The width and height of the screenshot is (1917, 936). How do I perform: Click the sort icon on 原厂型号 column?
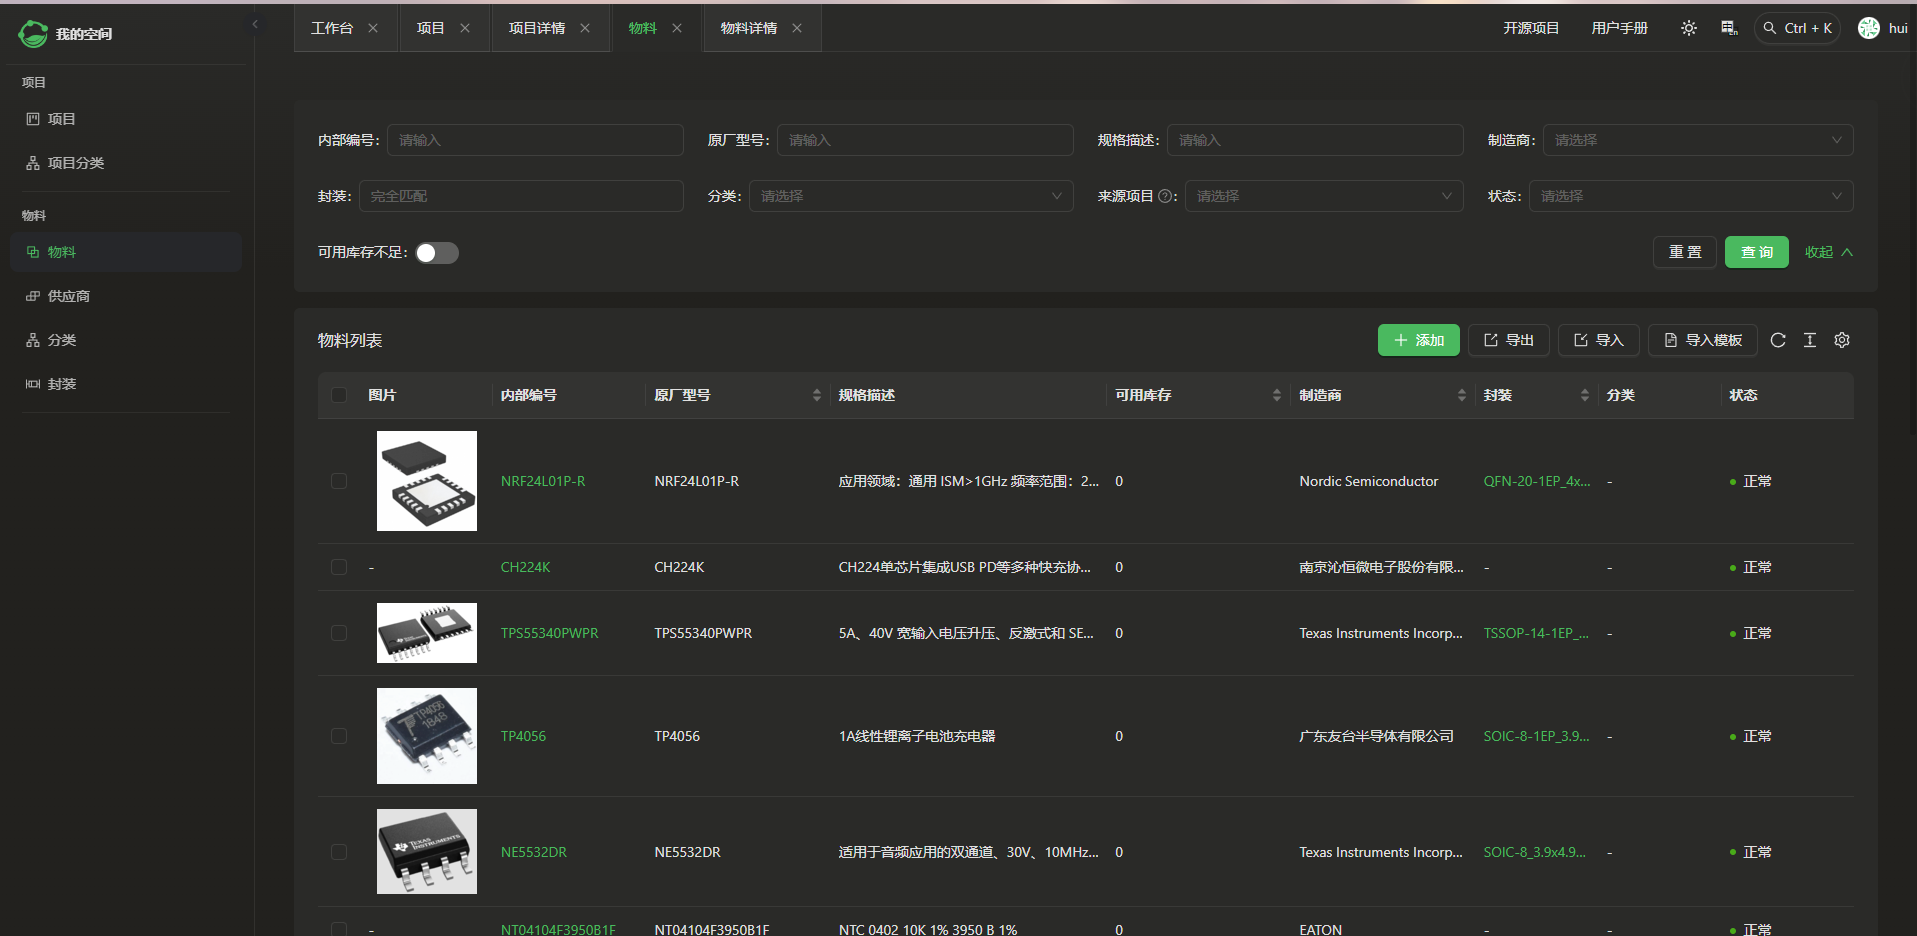816,395
